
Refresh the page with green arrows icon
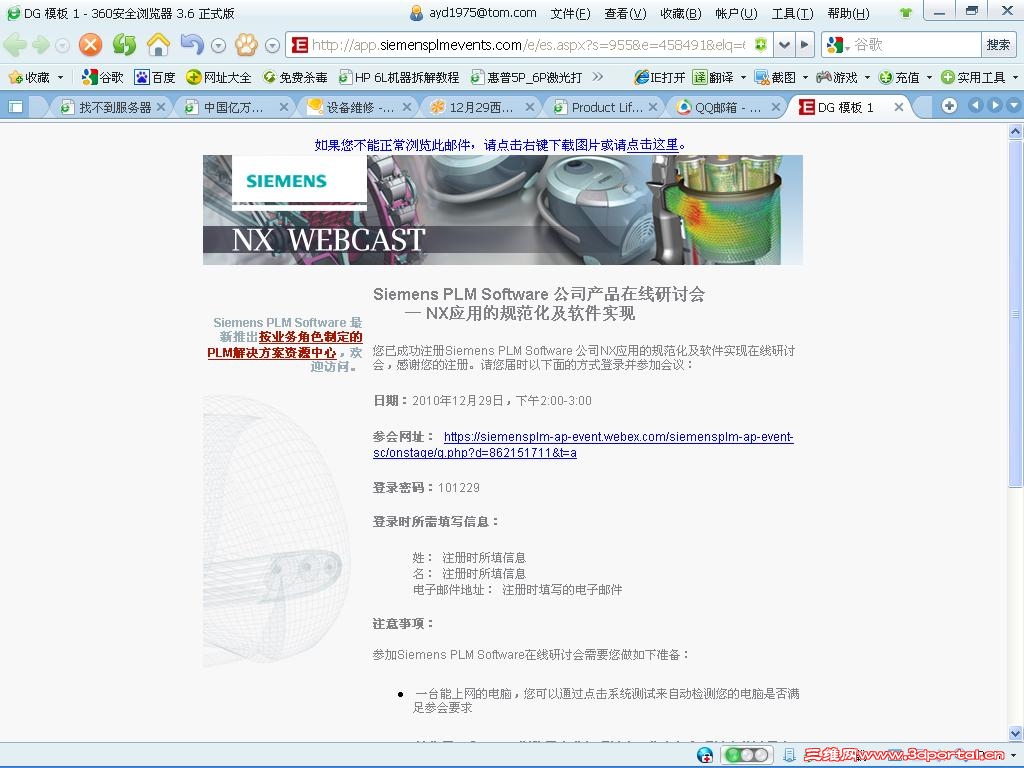tap(124, 44)
